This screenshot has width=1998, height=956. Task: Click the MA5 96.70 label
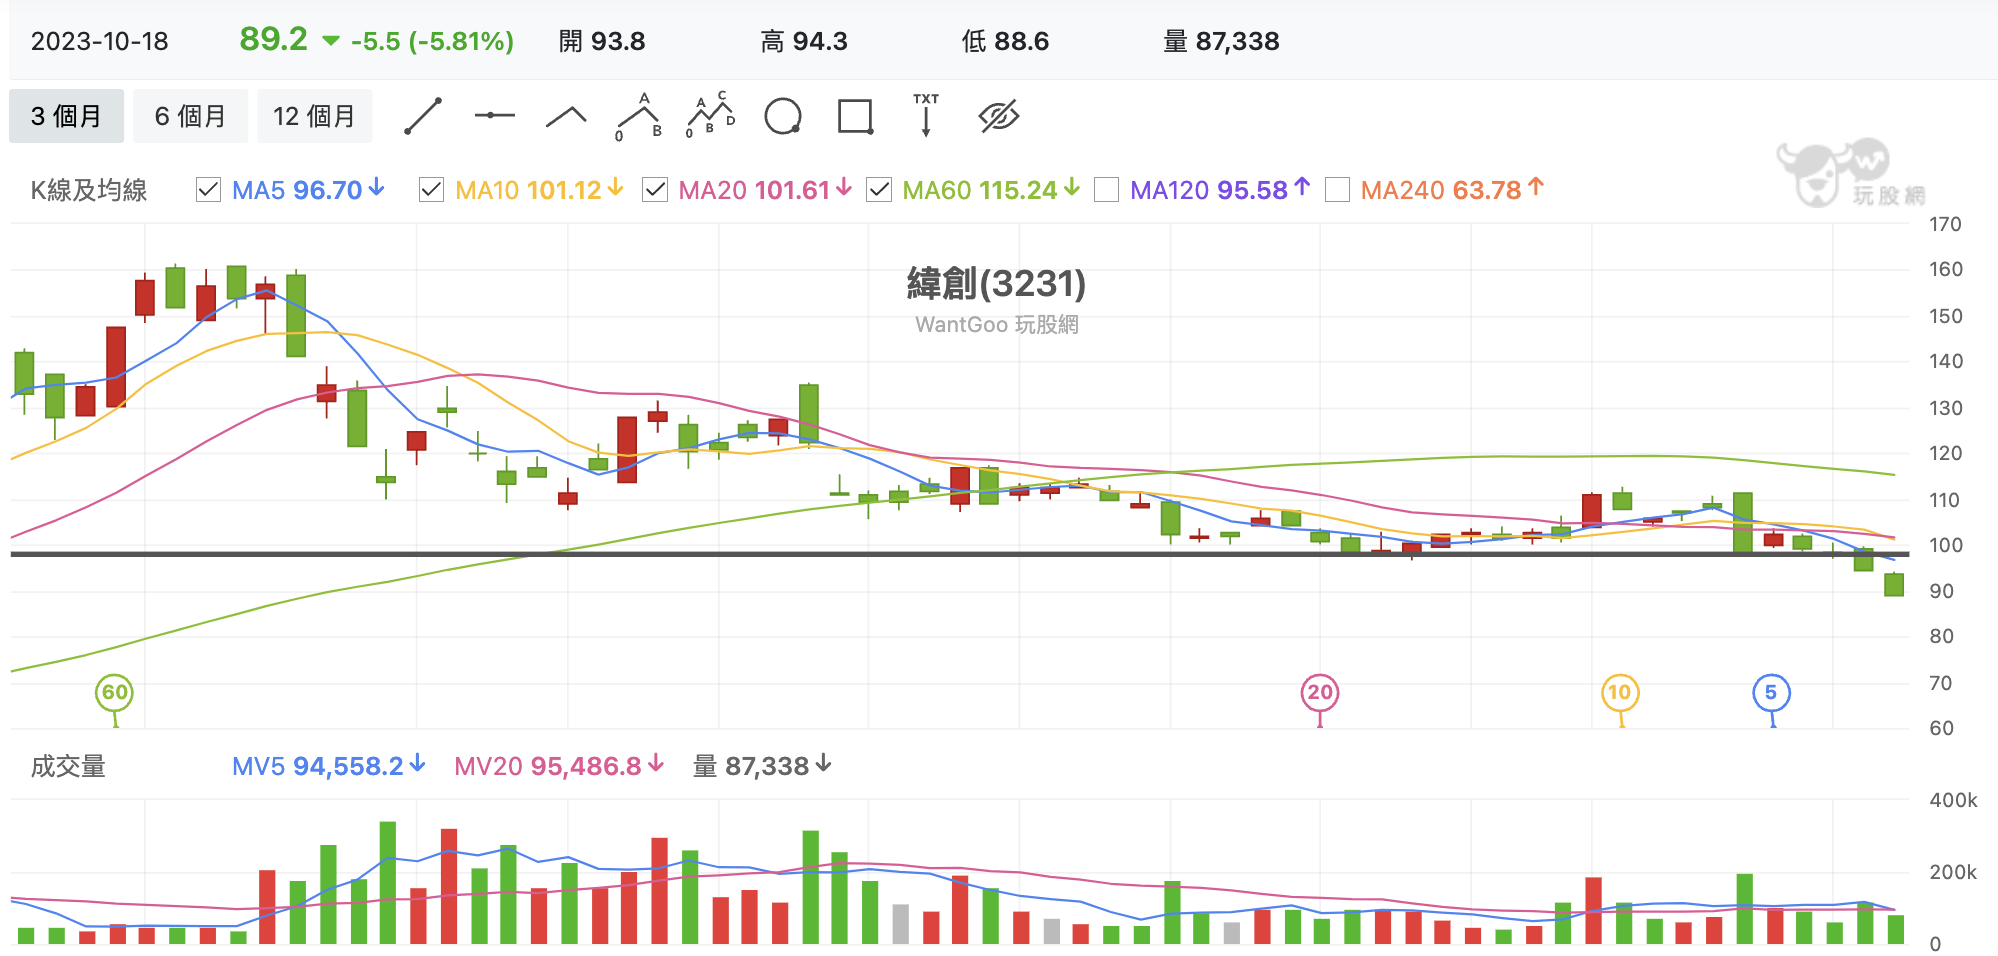pos(308,190)
